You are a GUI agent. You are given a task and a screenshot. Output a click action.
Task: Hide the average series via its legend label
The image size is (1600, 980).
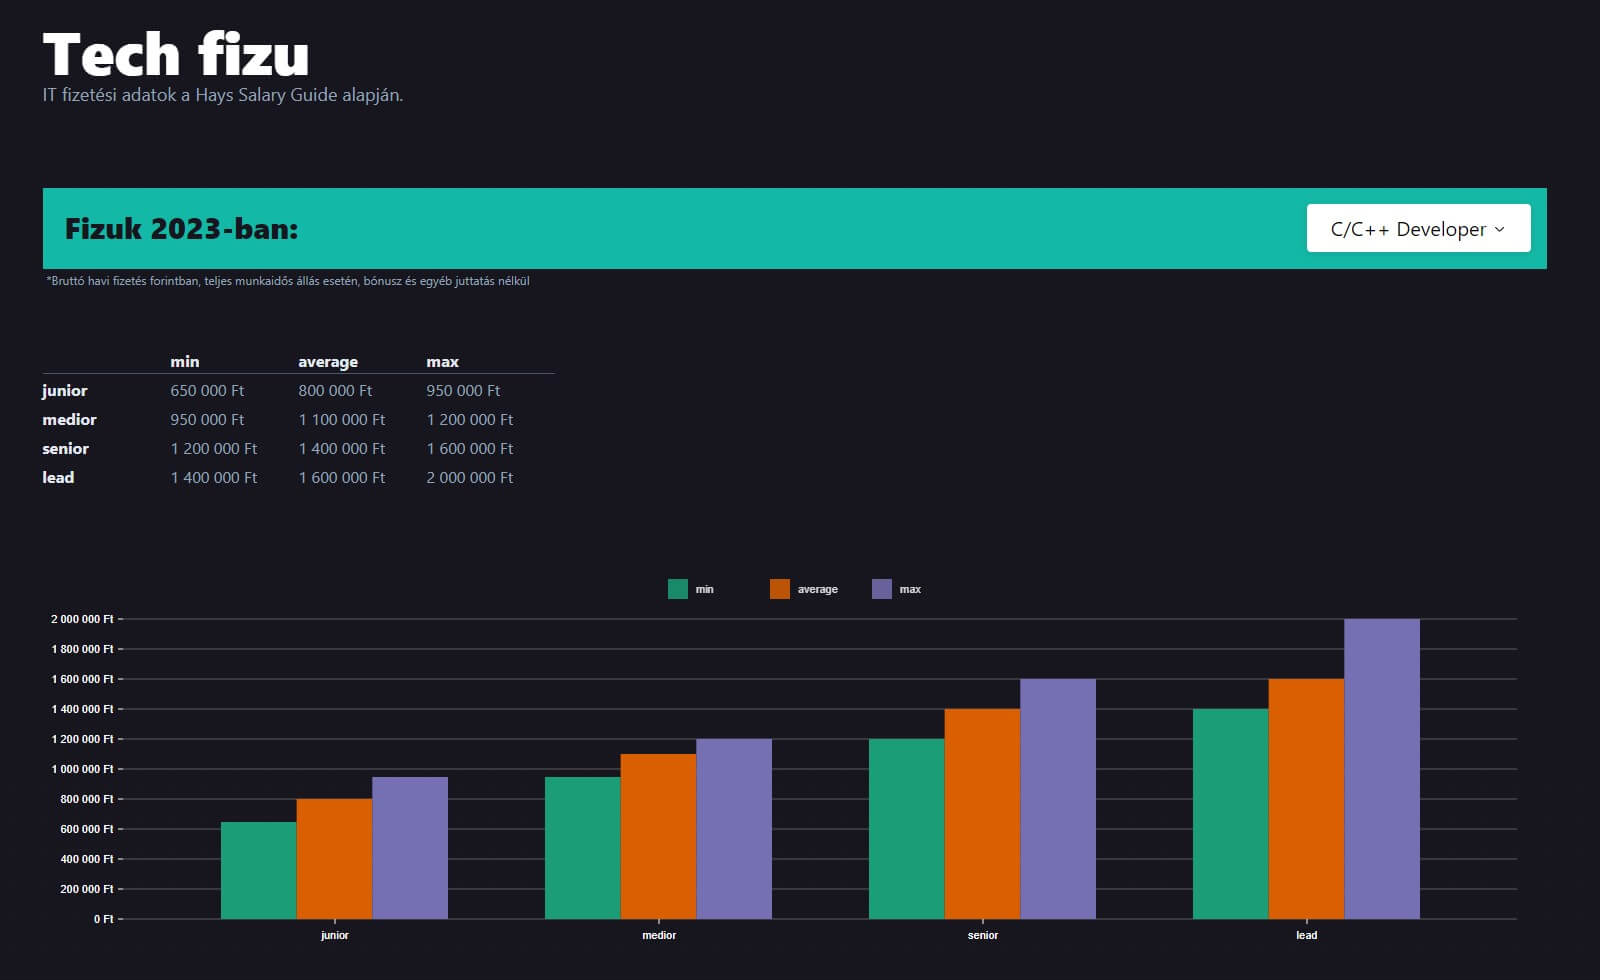pos(817,590)
